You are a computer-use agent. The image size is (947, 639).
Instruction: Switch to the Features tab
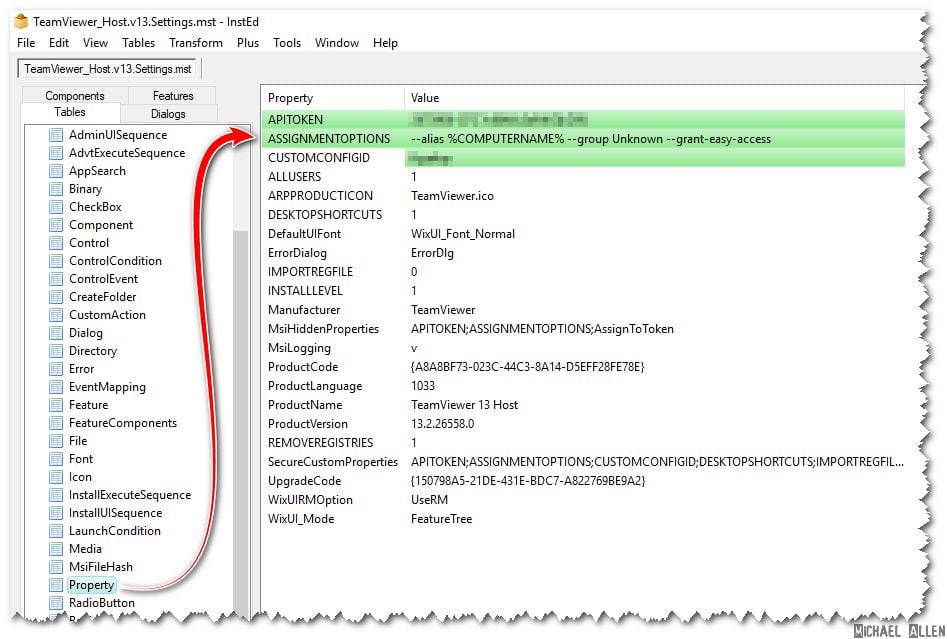(x=173, y=95)
